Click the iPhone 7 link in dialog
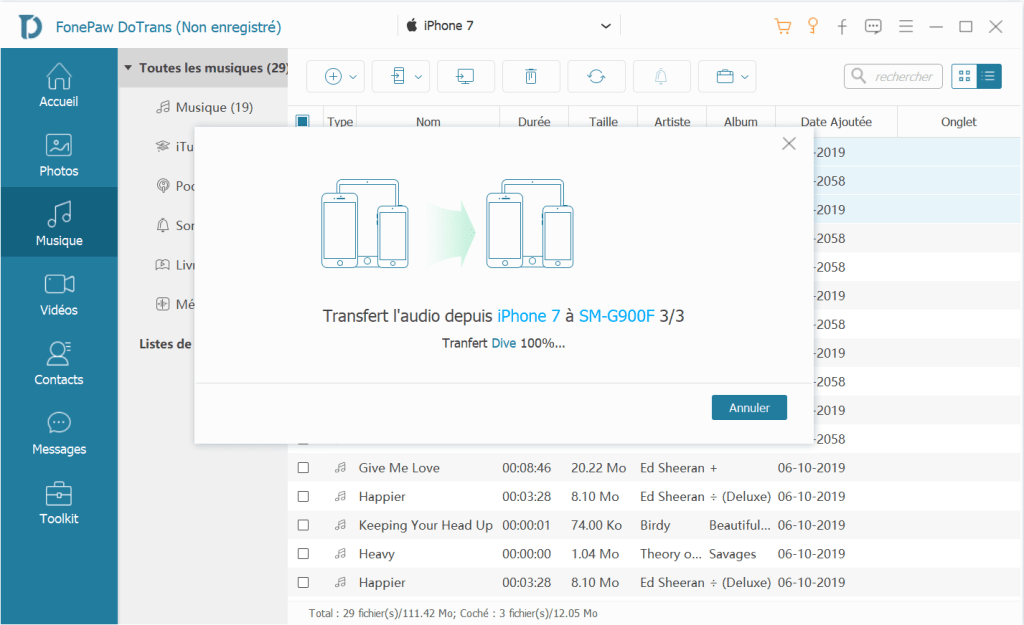The image size is (1024, 625). 528,316
